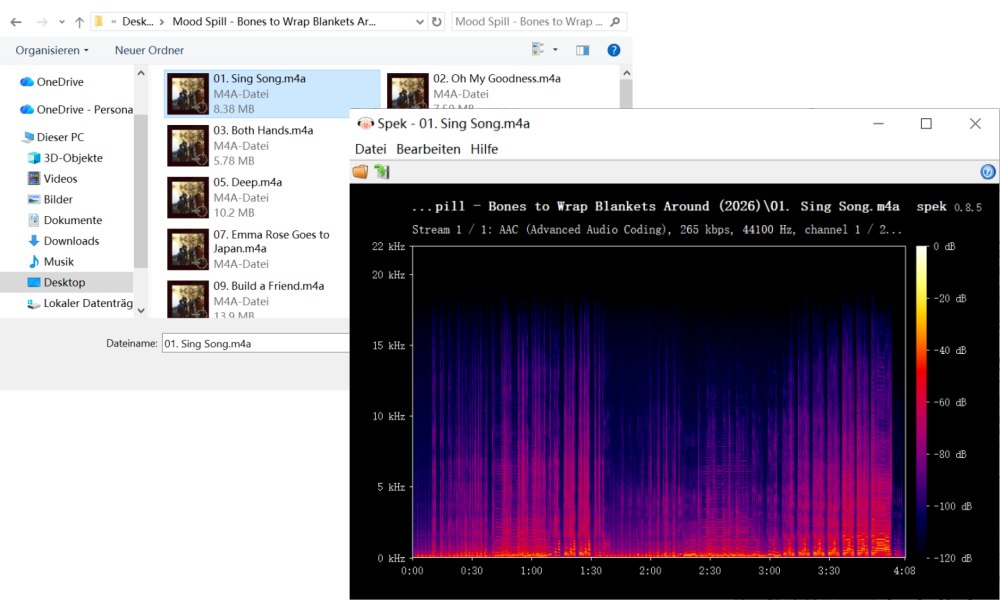1000x600 pixels.
Task: Click Mood Spill breadcrumb in address bar
Action: (274, 22)
